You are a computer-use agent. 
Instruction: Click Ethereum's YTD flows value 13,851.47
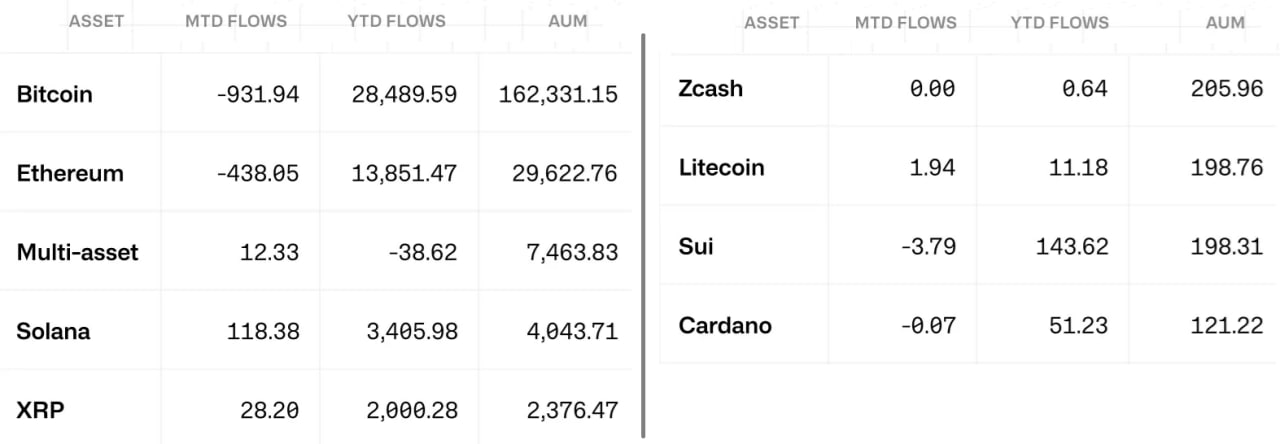404,173
